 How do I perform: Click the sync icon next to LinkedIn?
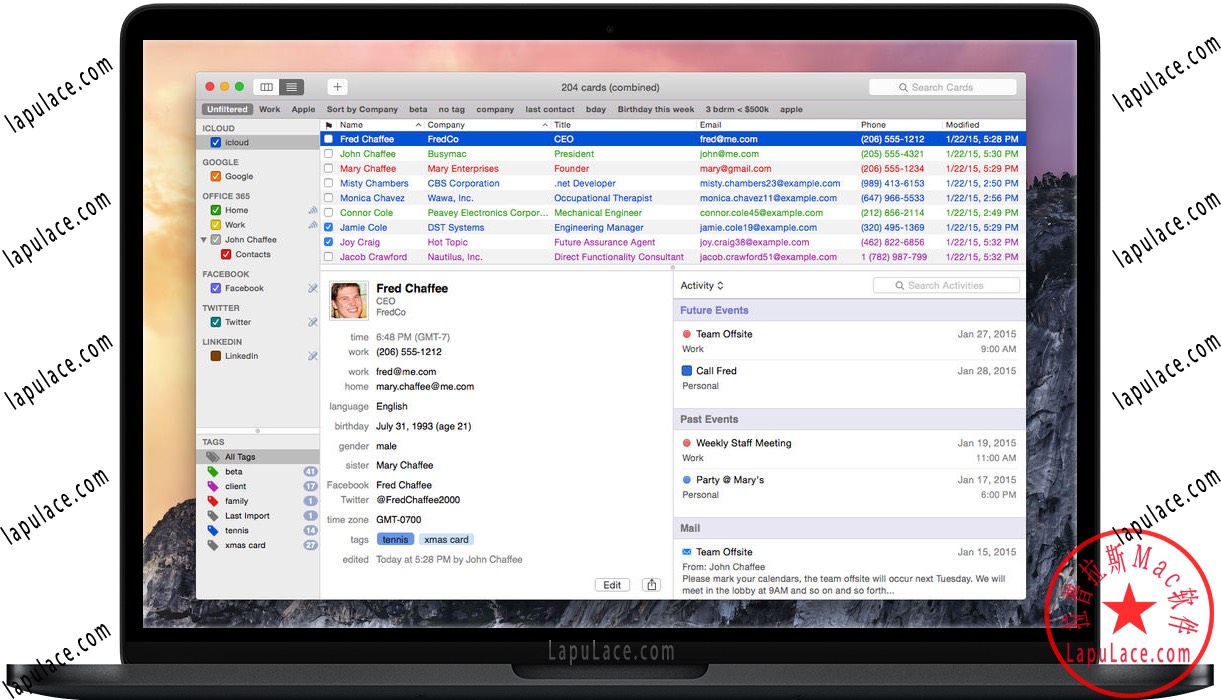click(312, 356)
